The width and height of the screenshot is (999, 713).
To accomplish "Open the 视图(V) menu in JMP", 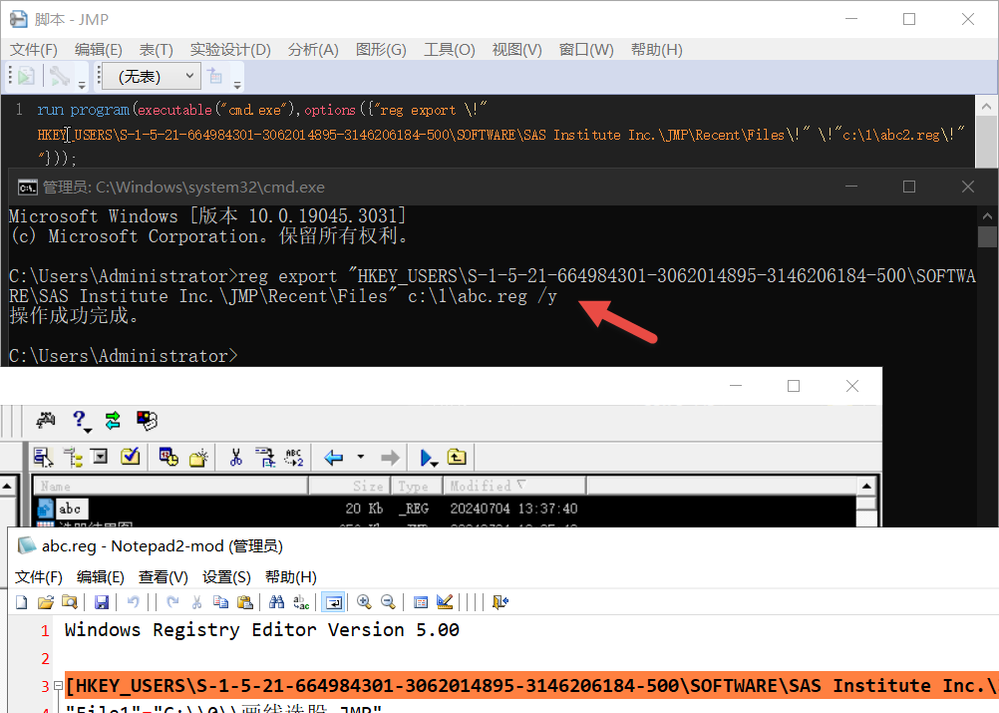I will point(517,50).
